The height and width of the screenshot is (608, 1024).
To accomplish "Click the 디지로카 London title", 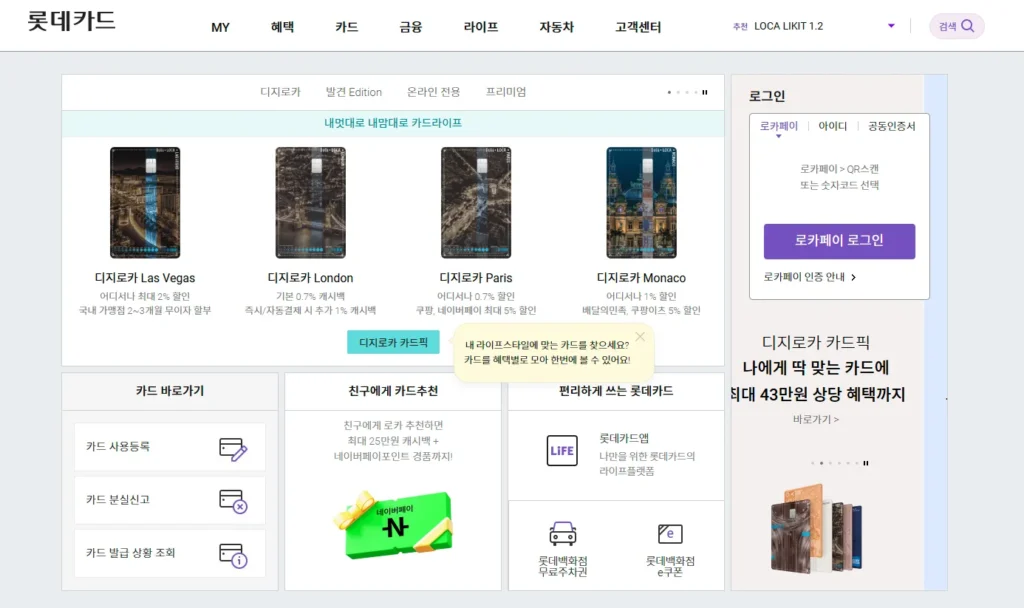I will [310, 278].
